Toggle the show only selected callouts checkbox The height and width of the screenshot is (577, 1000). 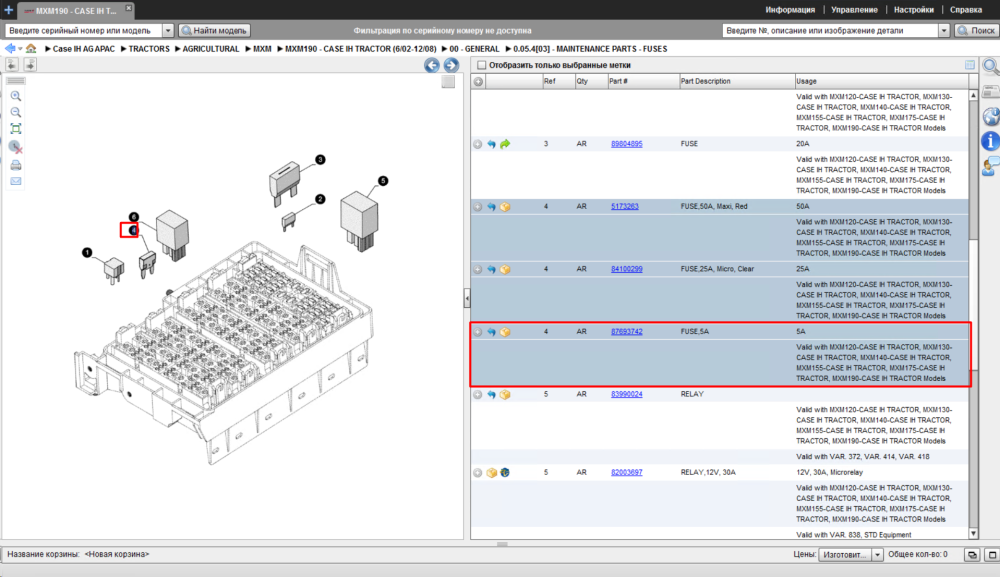point(482,65)
